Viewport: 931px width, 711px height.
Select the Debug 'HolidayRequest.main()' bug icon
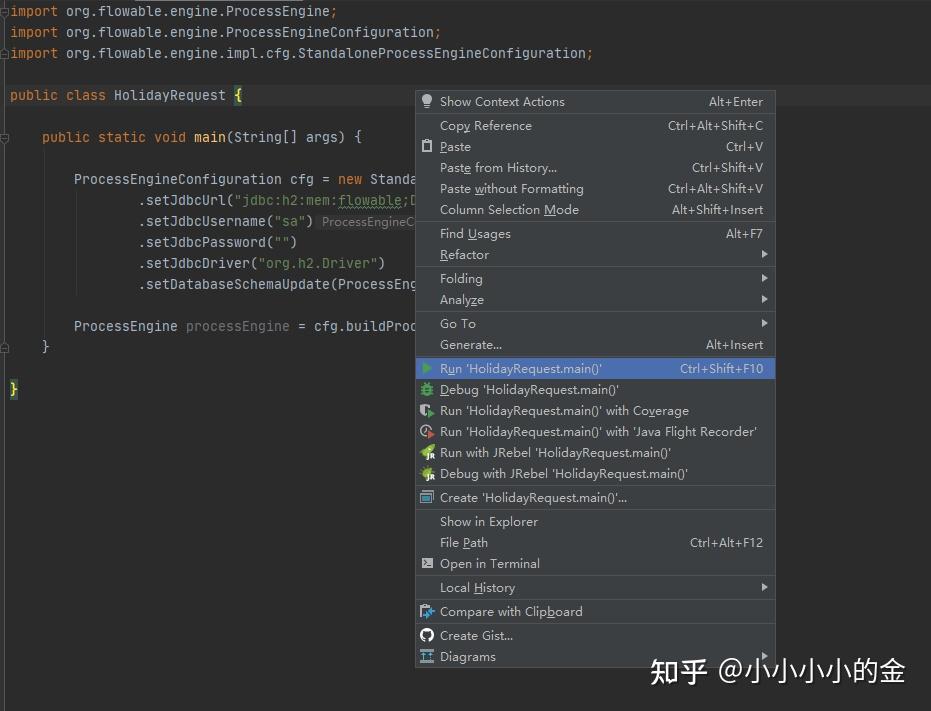tap(428, 389)
